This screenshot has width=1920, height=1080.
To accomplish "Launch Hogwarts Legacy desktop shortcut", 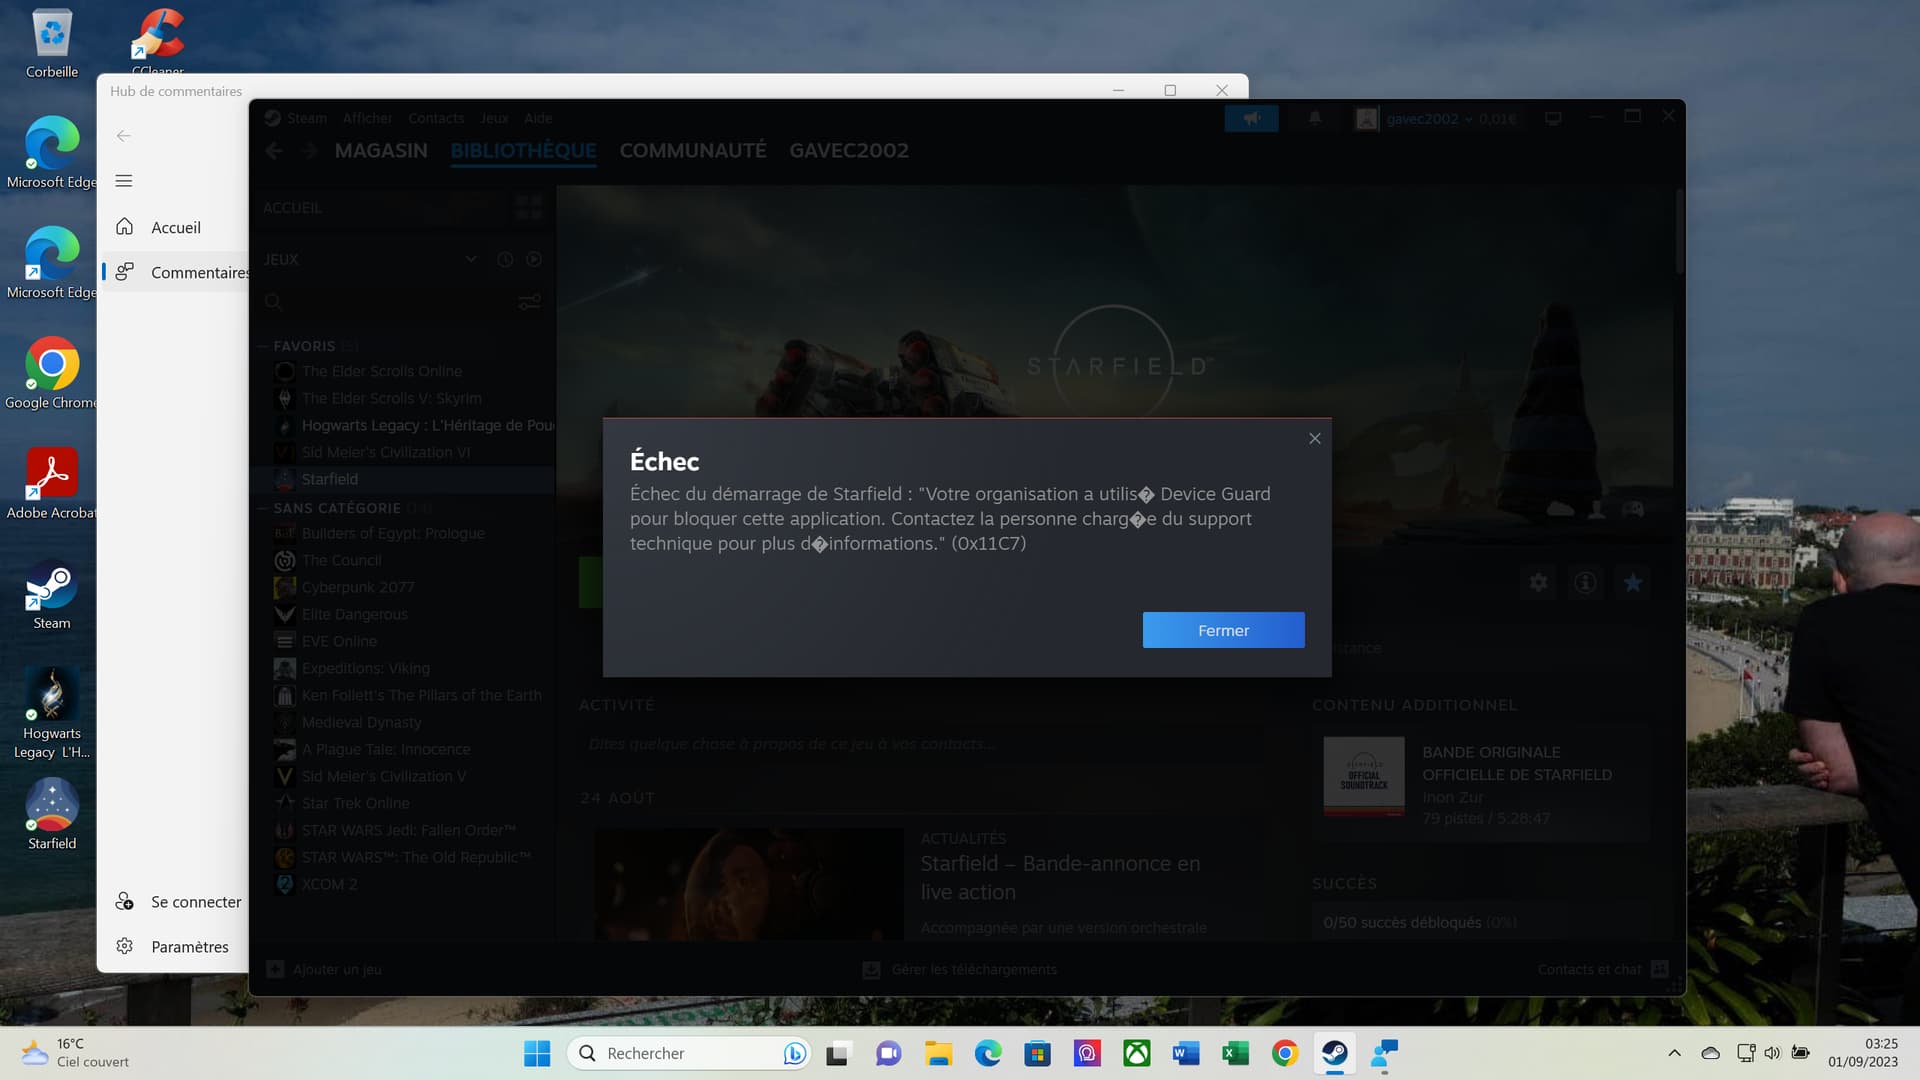I will pyautogui.click(x=52, y=714).
